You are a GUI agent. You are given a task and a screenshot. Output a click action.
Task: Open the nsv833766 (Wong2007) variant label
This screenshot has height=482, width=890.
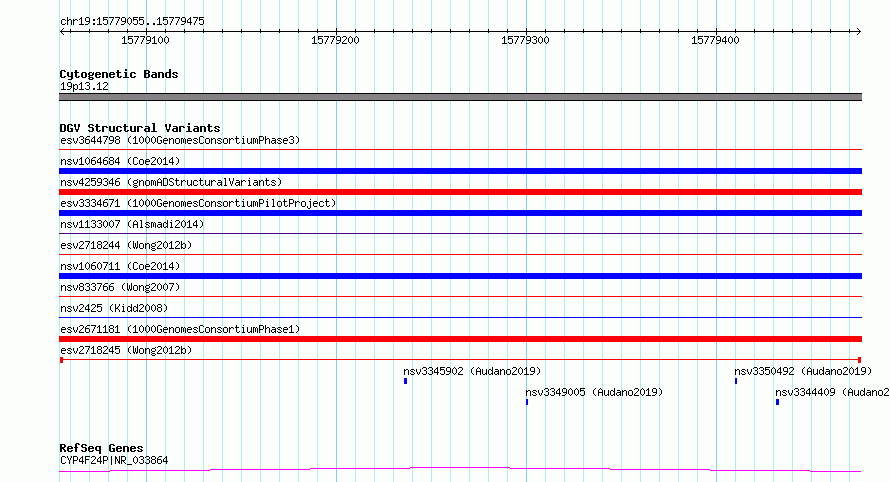click(120, 287)
